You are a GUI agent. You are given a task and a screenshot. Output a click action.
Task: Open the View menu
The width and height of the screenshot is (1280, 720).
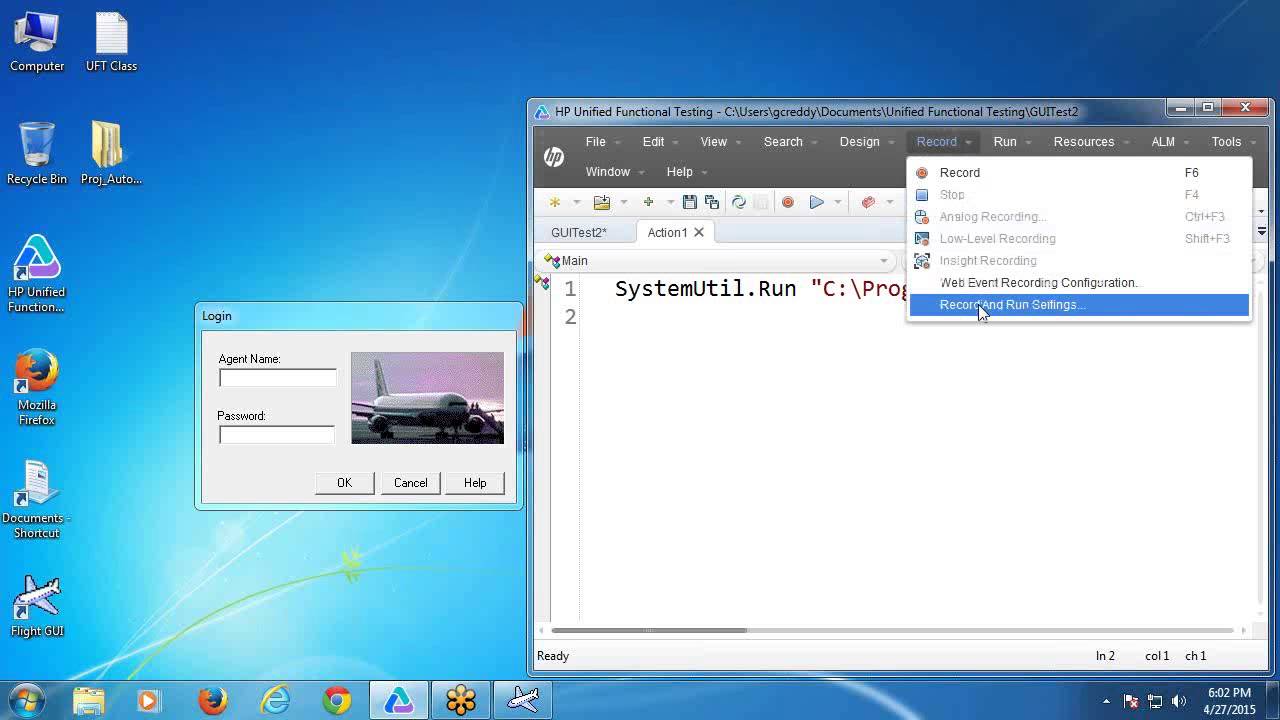pyautogui.click(x=714, y=142)
